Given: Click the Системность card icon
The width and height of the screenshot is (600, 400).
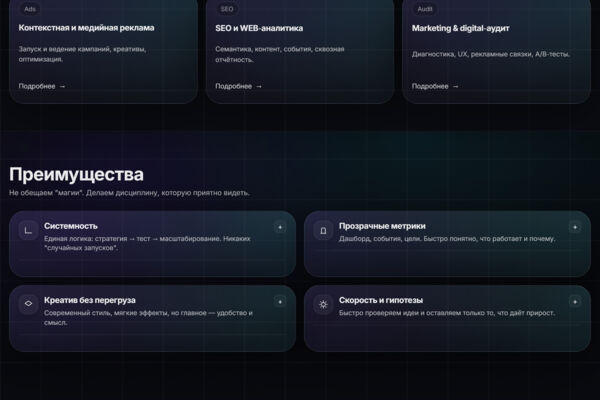Looking at the screenshot, I should tap(28, 230).
